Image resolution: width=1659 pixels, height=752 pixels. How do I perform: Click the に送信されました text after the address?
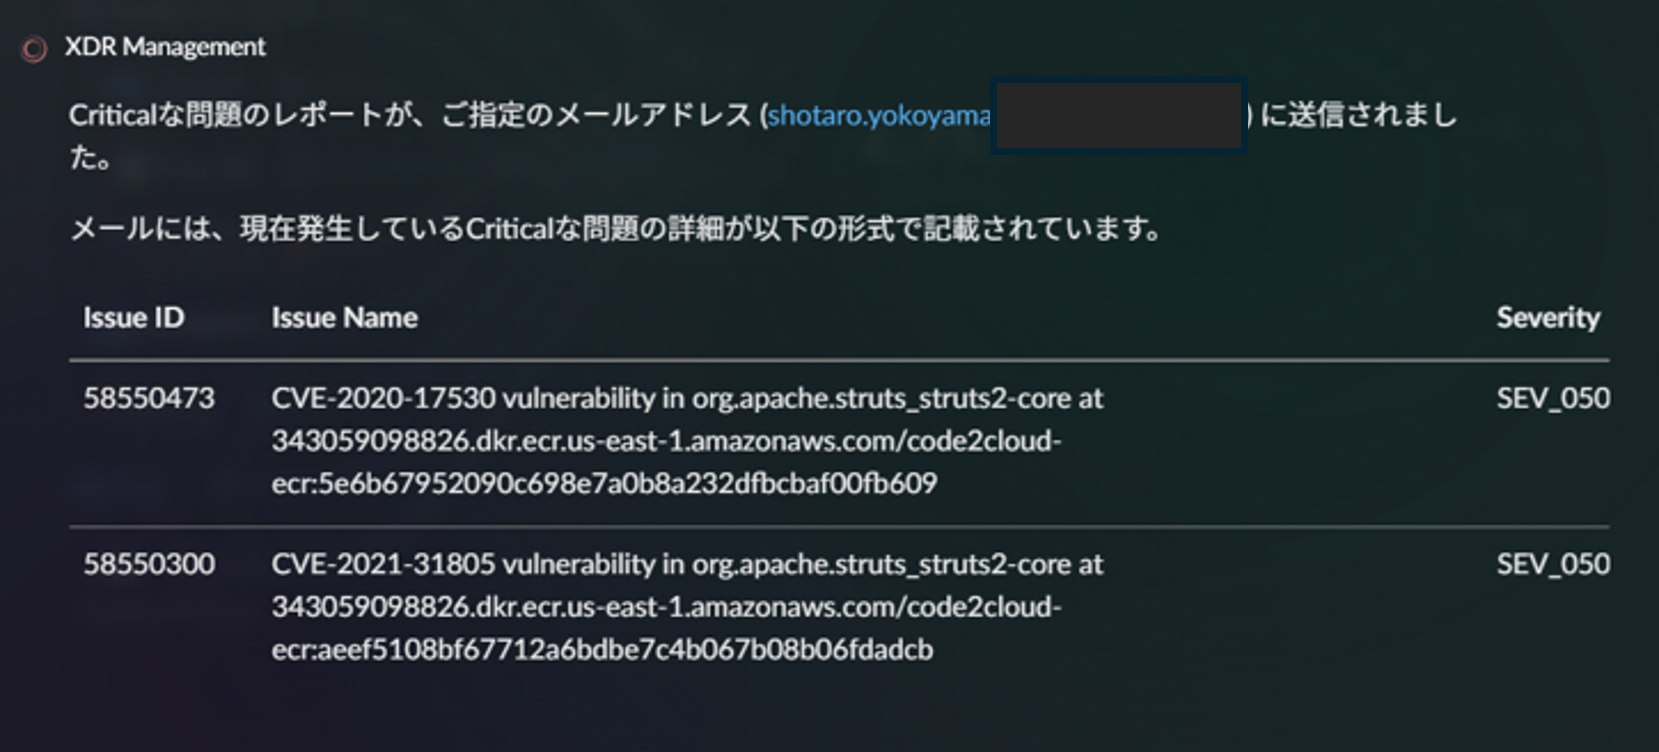click(x=1357, y=116)
